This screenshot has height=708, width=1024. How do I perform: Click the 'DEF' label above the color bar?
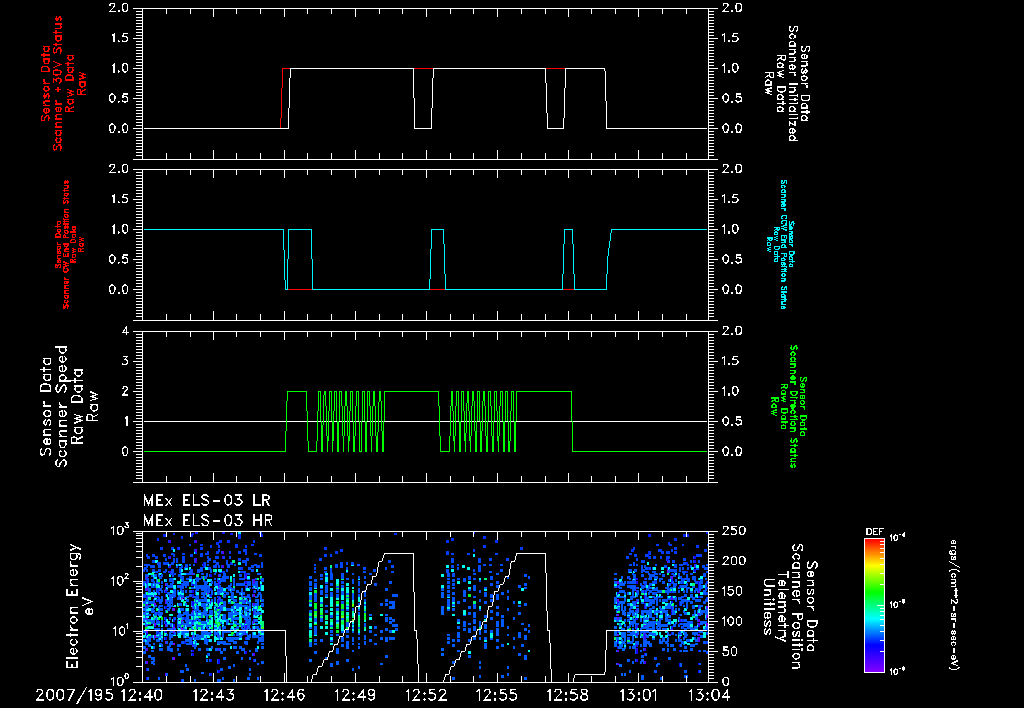pyautogui.click(x=874, y=532)
